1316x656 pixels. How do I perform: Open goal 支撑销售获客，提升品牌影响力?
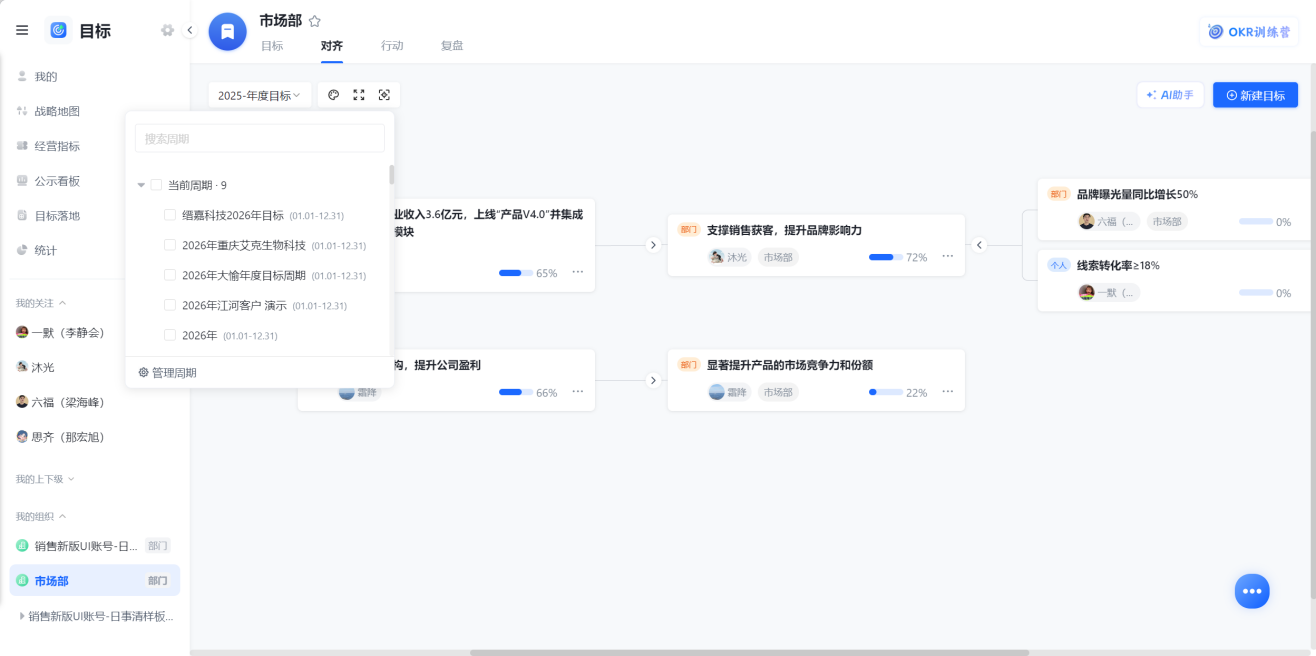pos(784,230)
